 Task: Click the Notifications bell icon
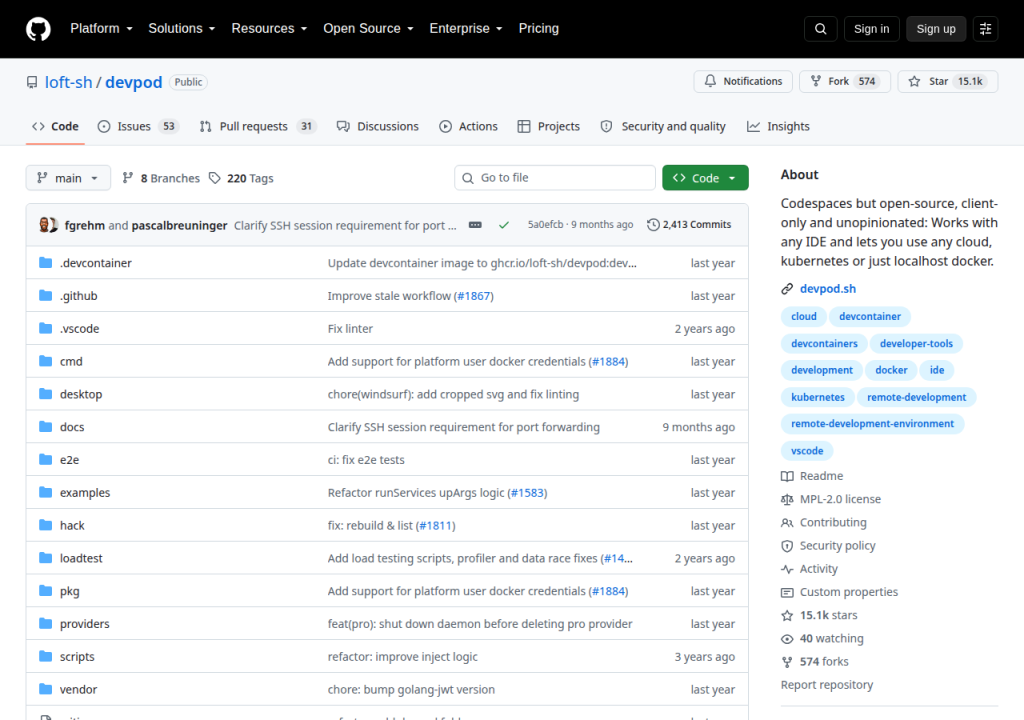tap(710, 81)
